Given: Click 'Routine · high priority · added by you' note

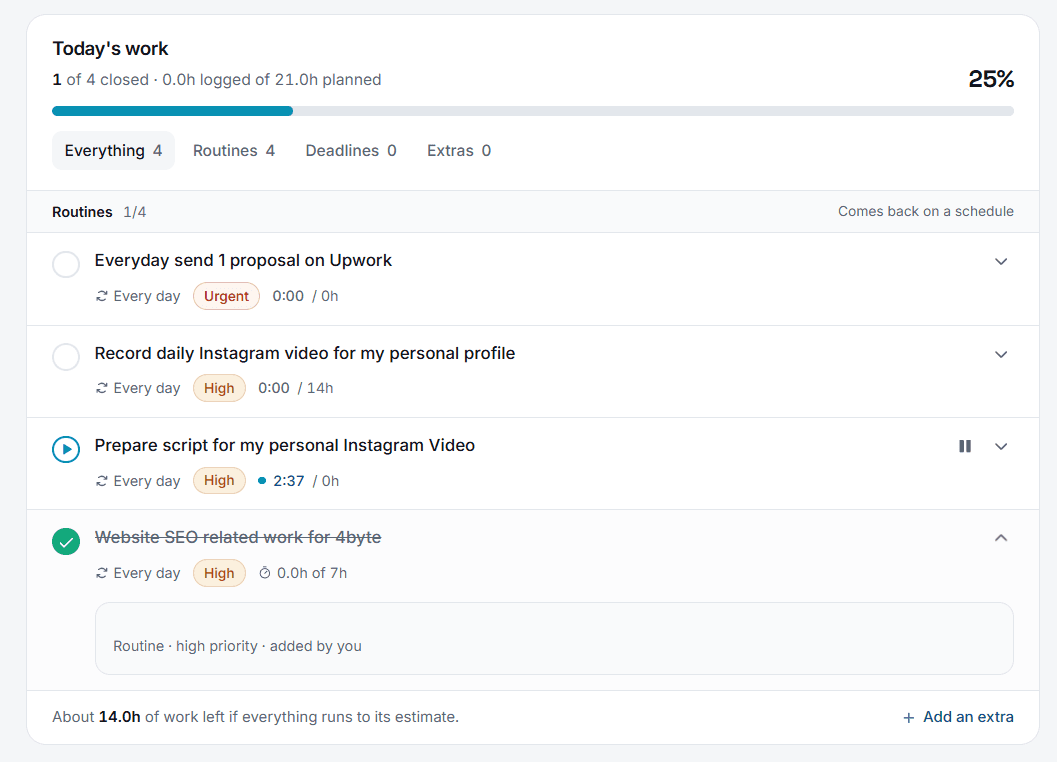Looking at the screenshot, I should 237,646.
